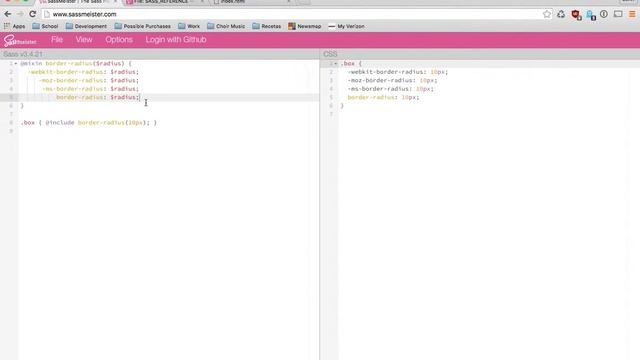Open the School bookmarks folder
Viewport: 640px width, 360px height.
45,26
